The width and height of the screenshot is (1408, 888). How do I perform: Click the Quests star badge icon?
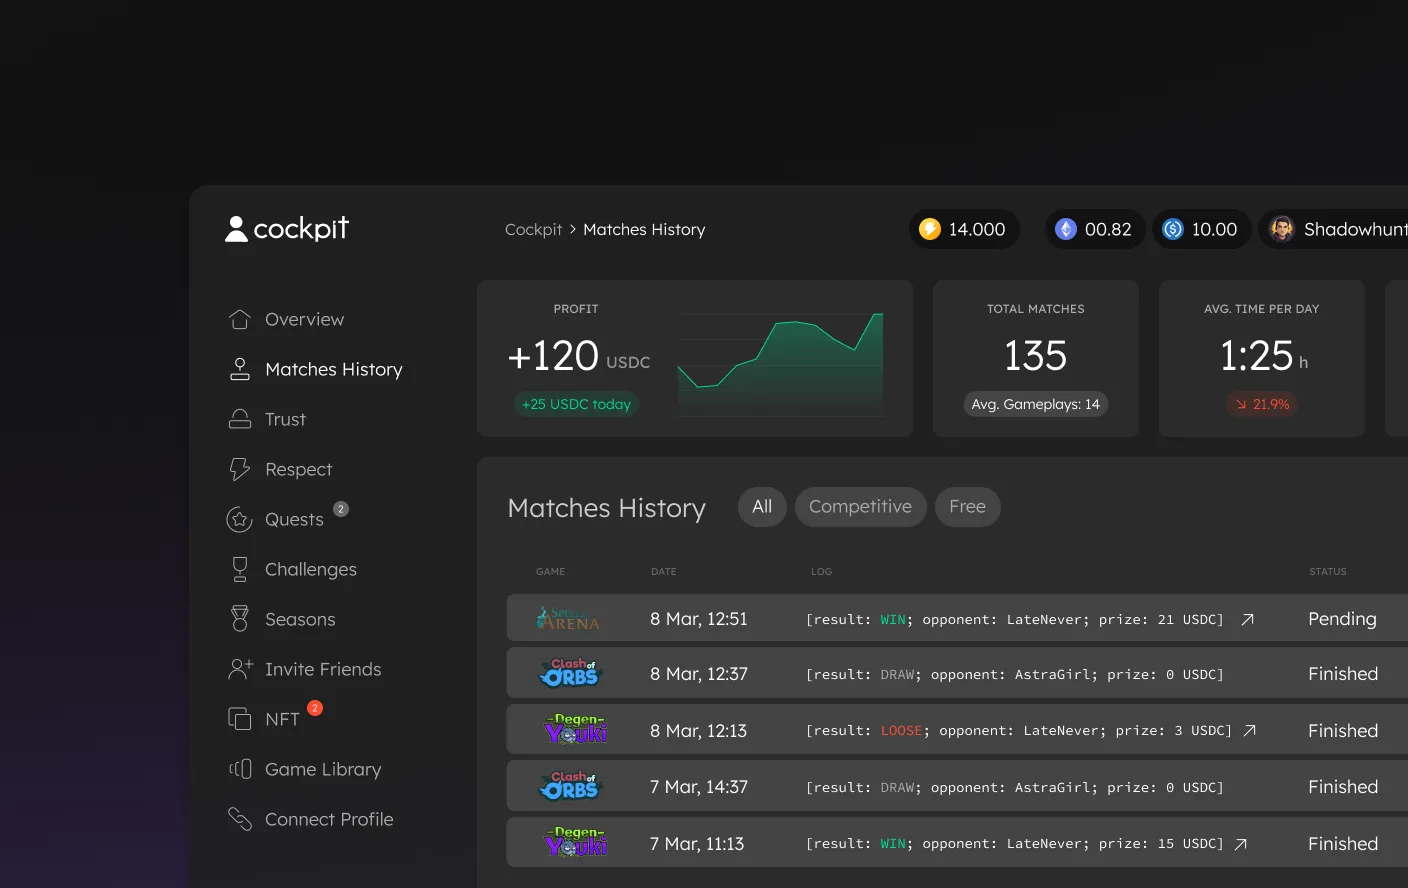(x=240, y=519)
